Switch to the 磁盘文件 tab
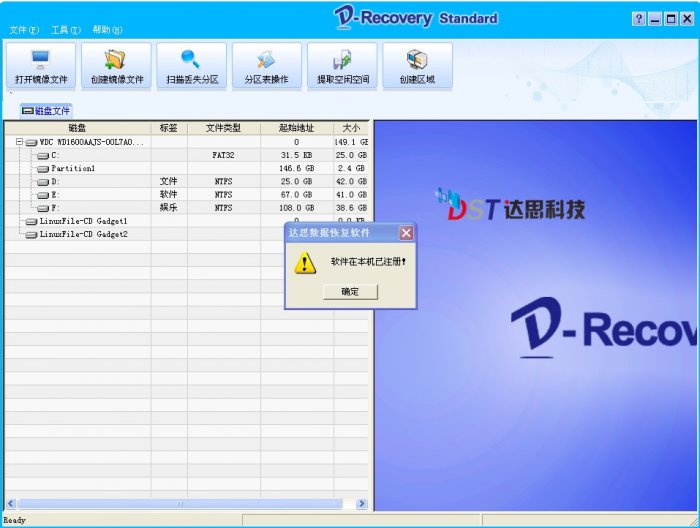 (46, 111)
